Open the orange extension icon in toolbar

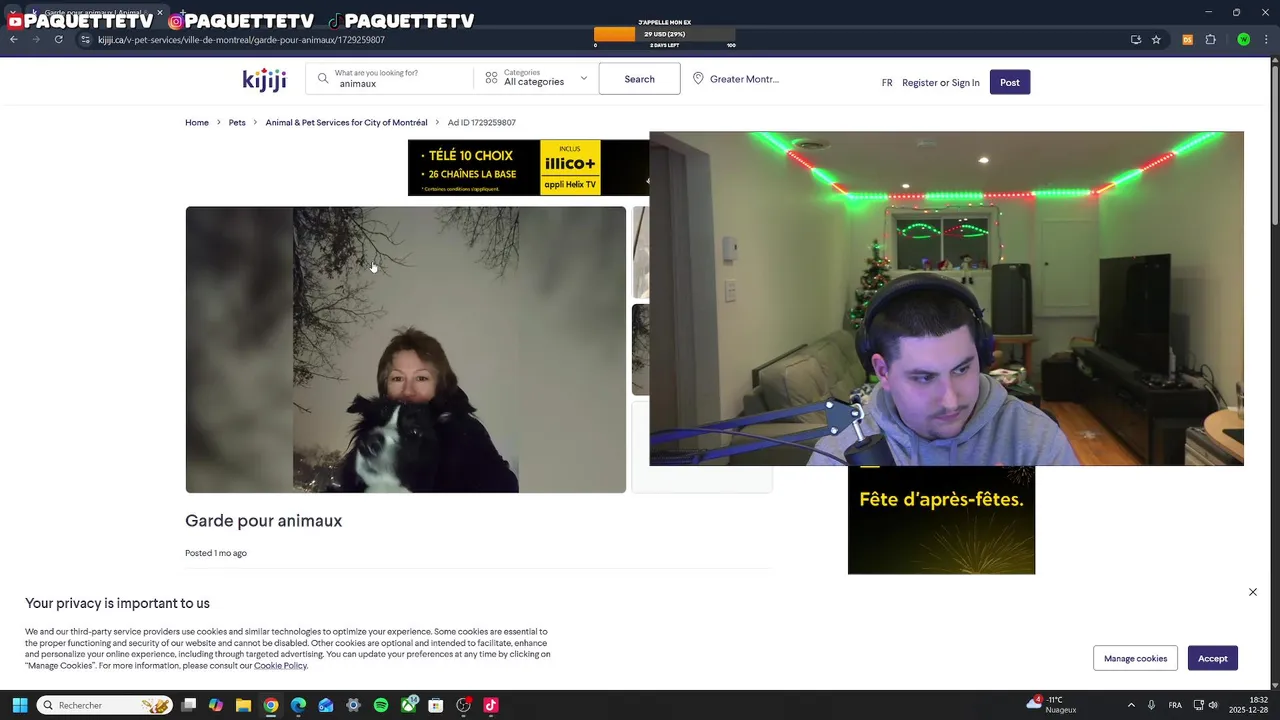point(1187,39)
